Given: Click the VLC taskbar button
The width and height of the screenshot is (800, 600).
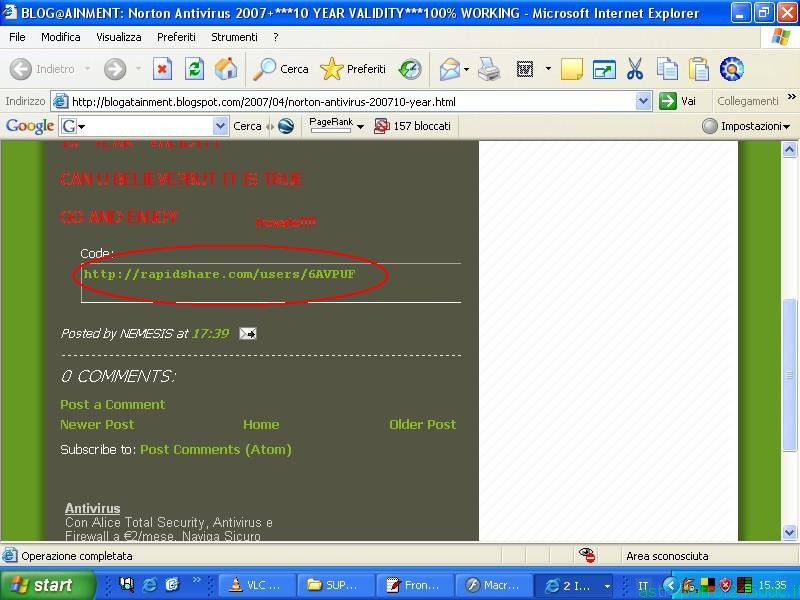Looking at the screenshot, I should (x=257, y=585).
